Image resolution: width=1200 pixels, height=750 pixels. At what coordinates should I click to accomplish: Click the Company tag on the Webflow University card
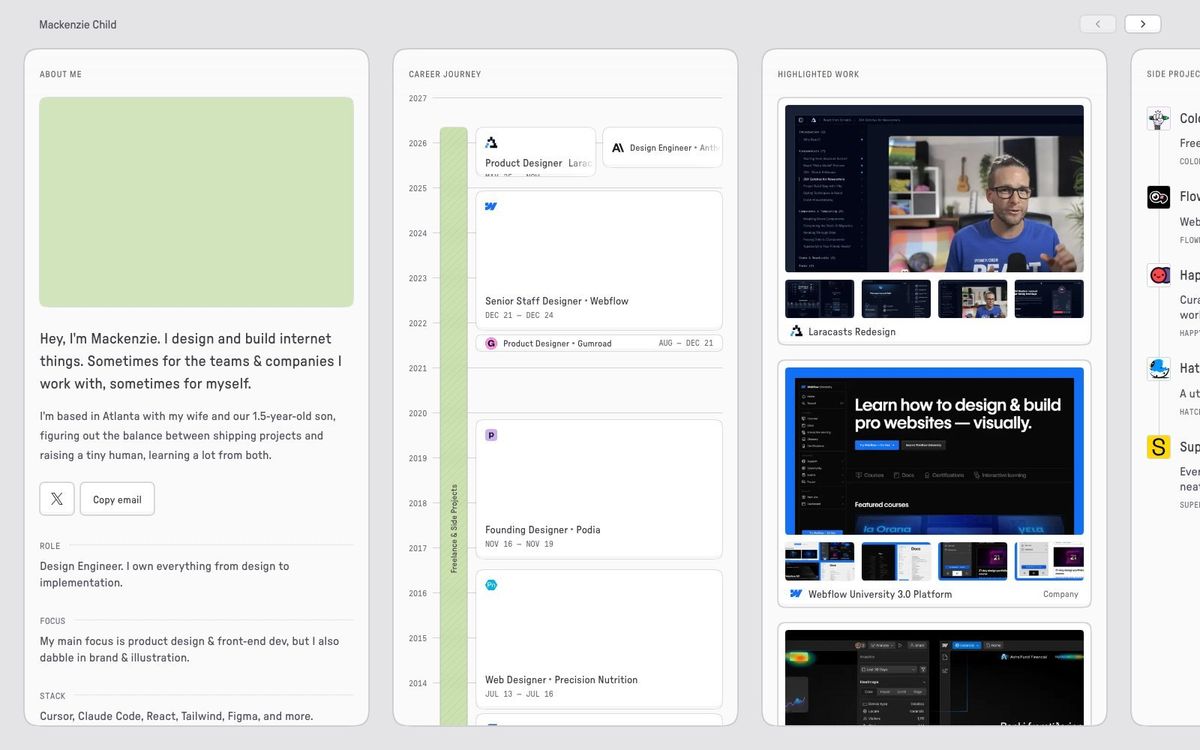[1061, 594]
